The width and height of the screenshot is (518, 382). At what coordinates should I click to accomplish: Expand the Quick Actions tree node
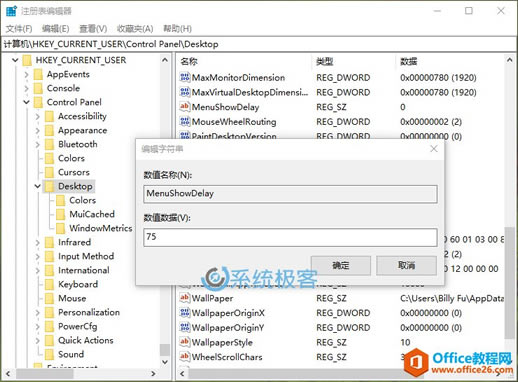37,340
